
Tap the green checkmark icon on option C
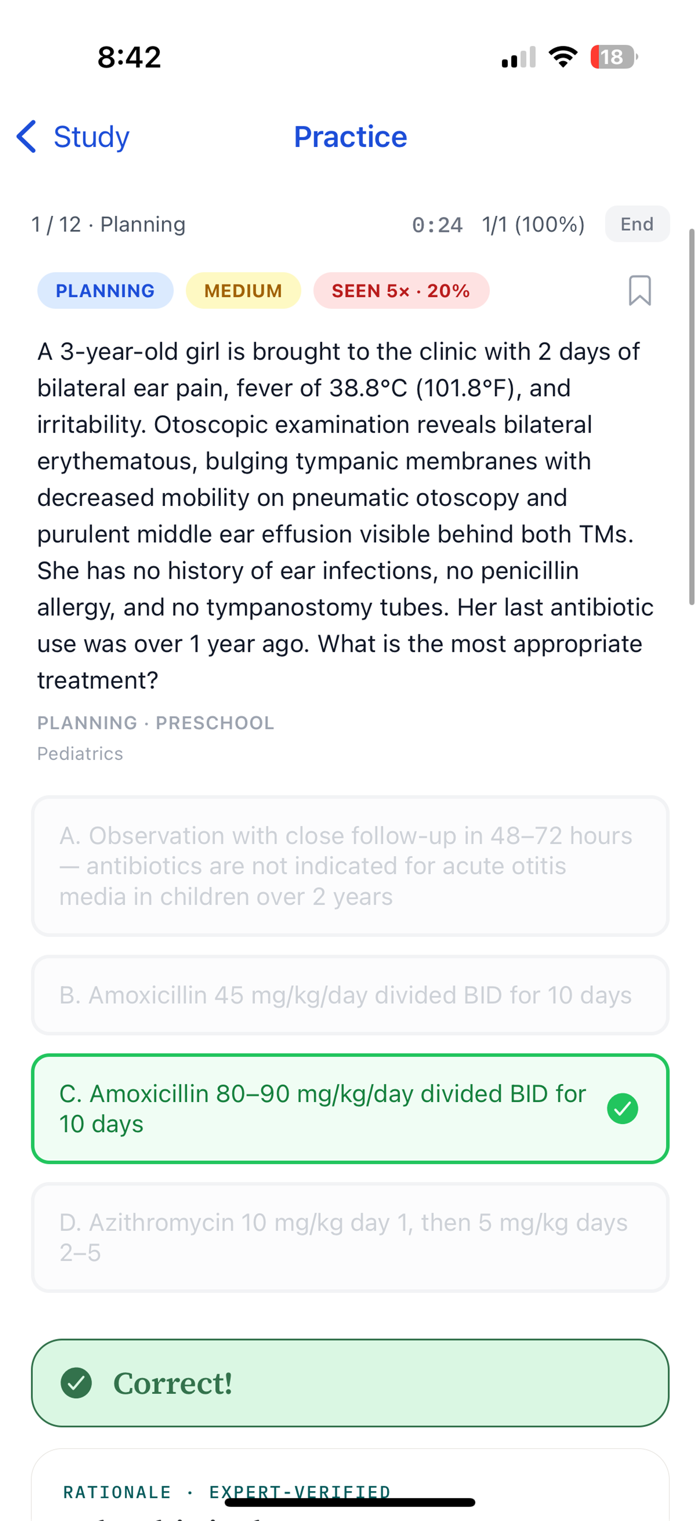[x=623, y=1109]
